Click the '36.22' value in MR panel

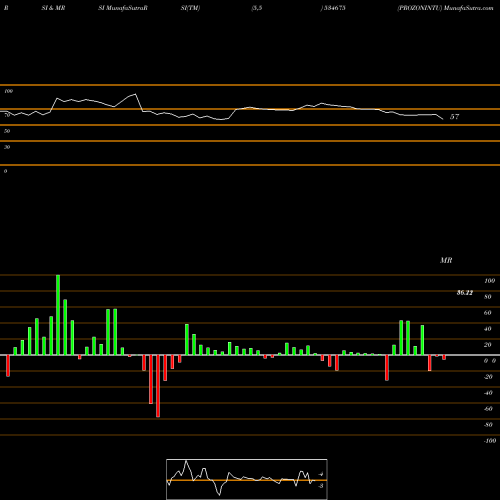pos(465,293)
